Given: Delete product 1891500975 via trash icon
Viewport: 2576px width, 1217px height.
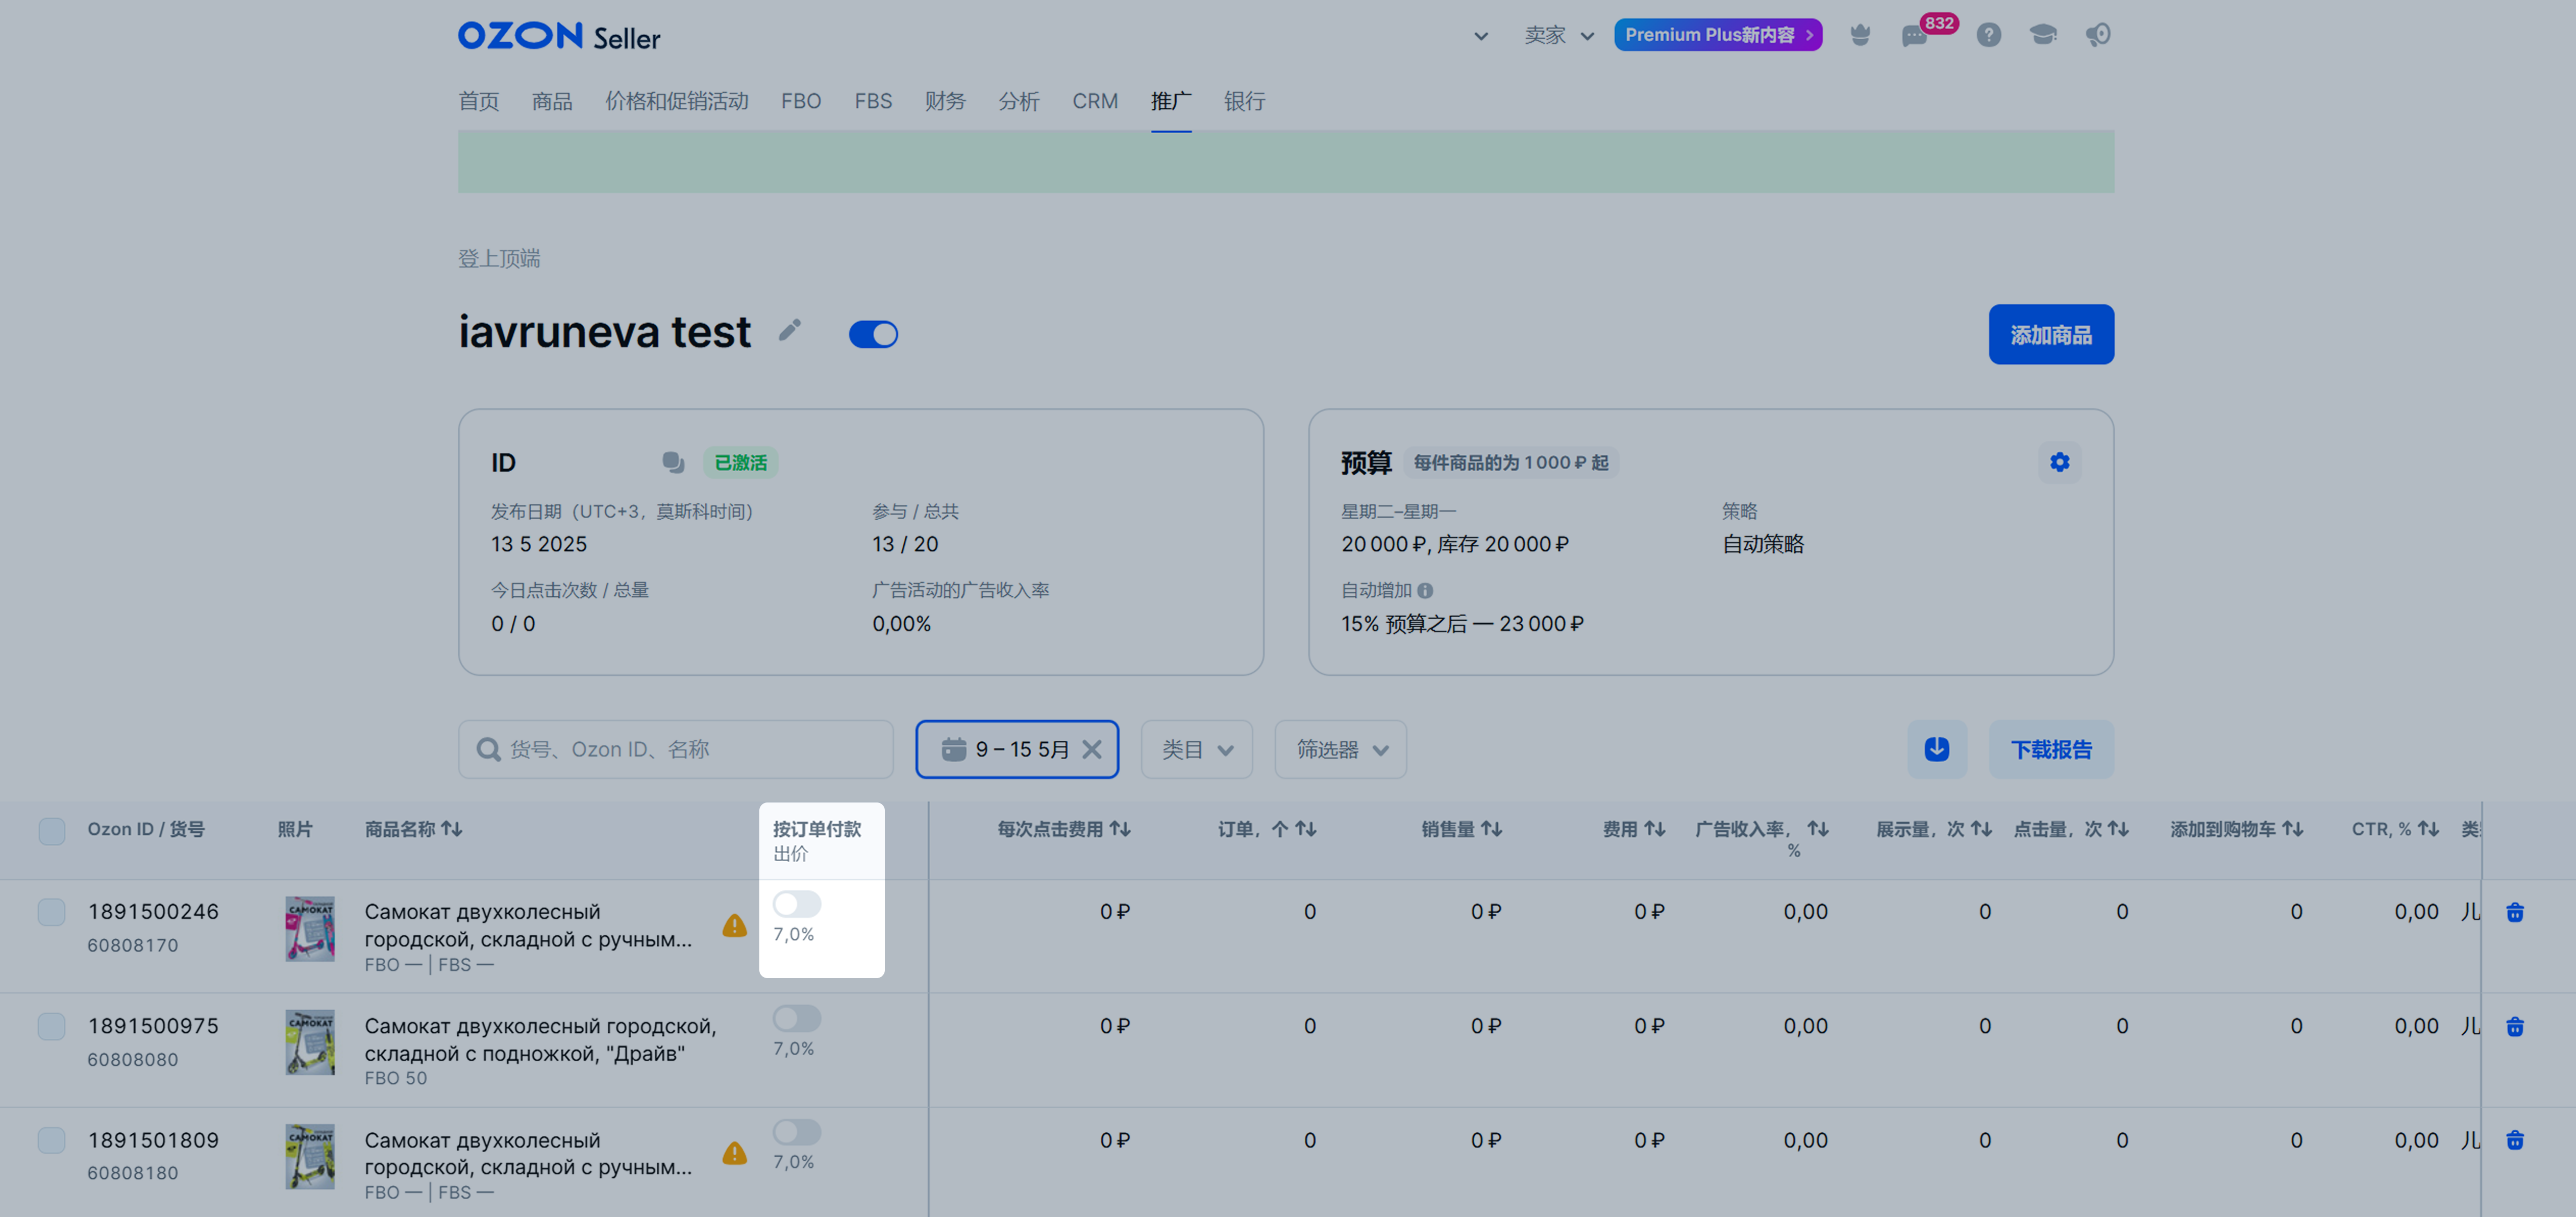Looking at the screenshot, I should tap(2514, 1026).
